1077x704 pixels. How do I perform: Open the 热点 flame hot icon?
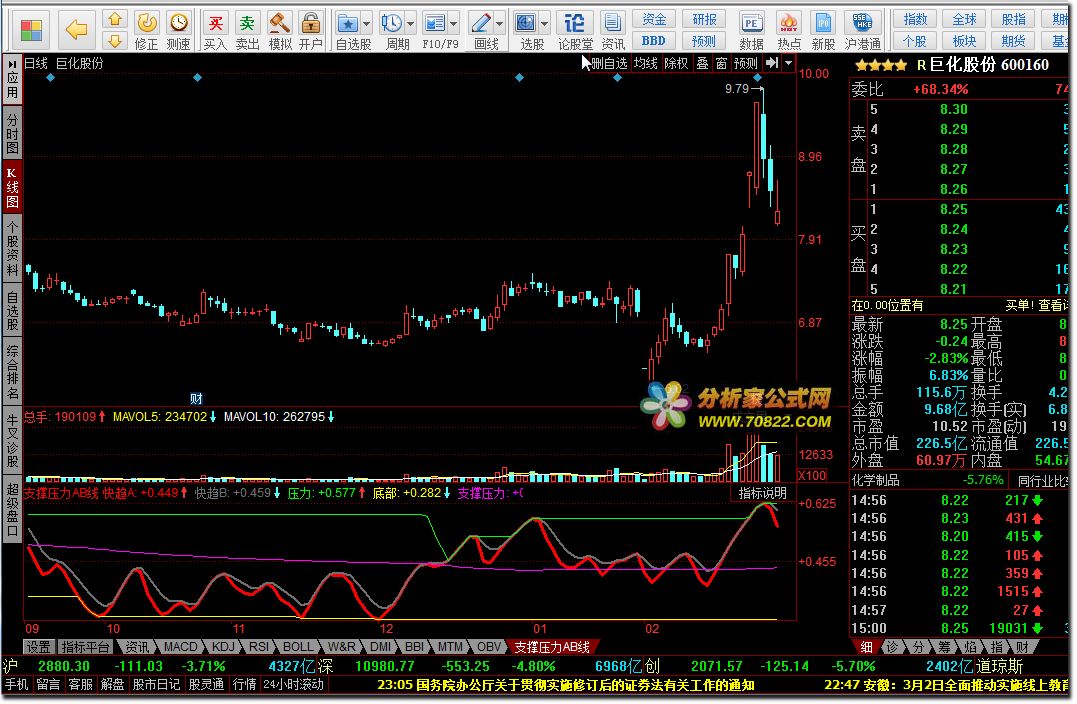tap(789, 23)
